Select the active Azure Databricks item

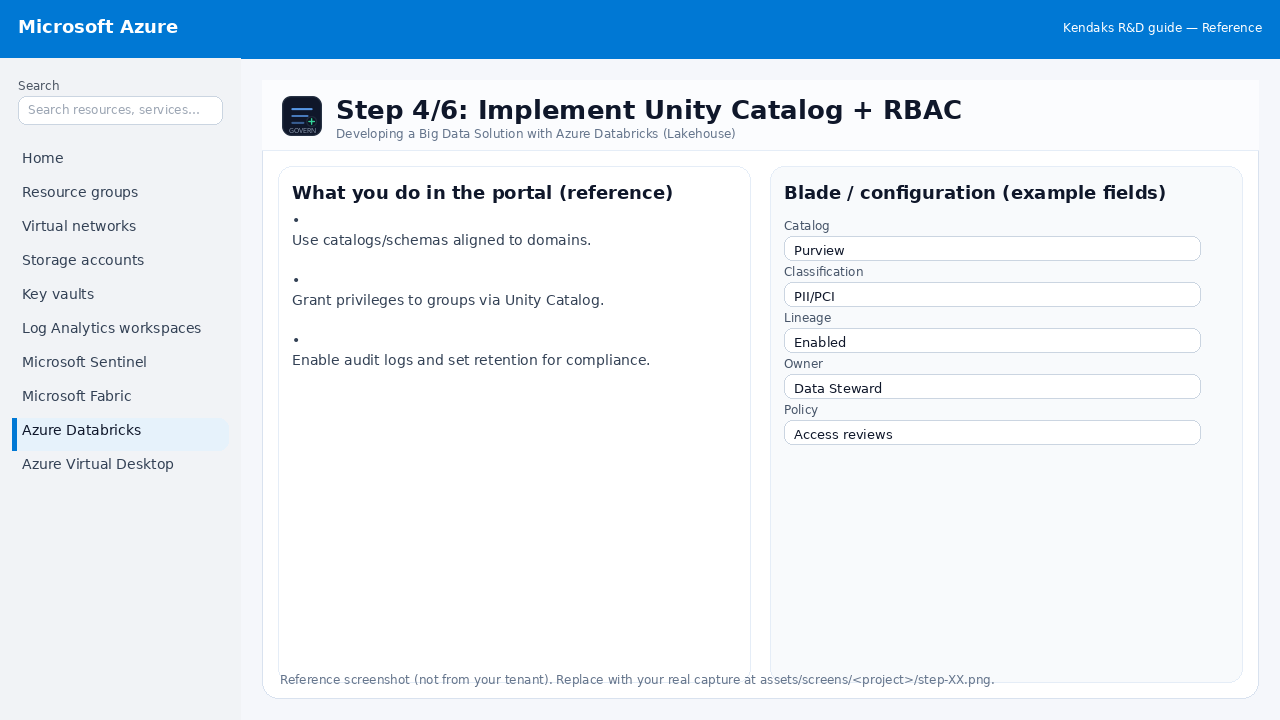(120, 430)
